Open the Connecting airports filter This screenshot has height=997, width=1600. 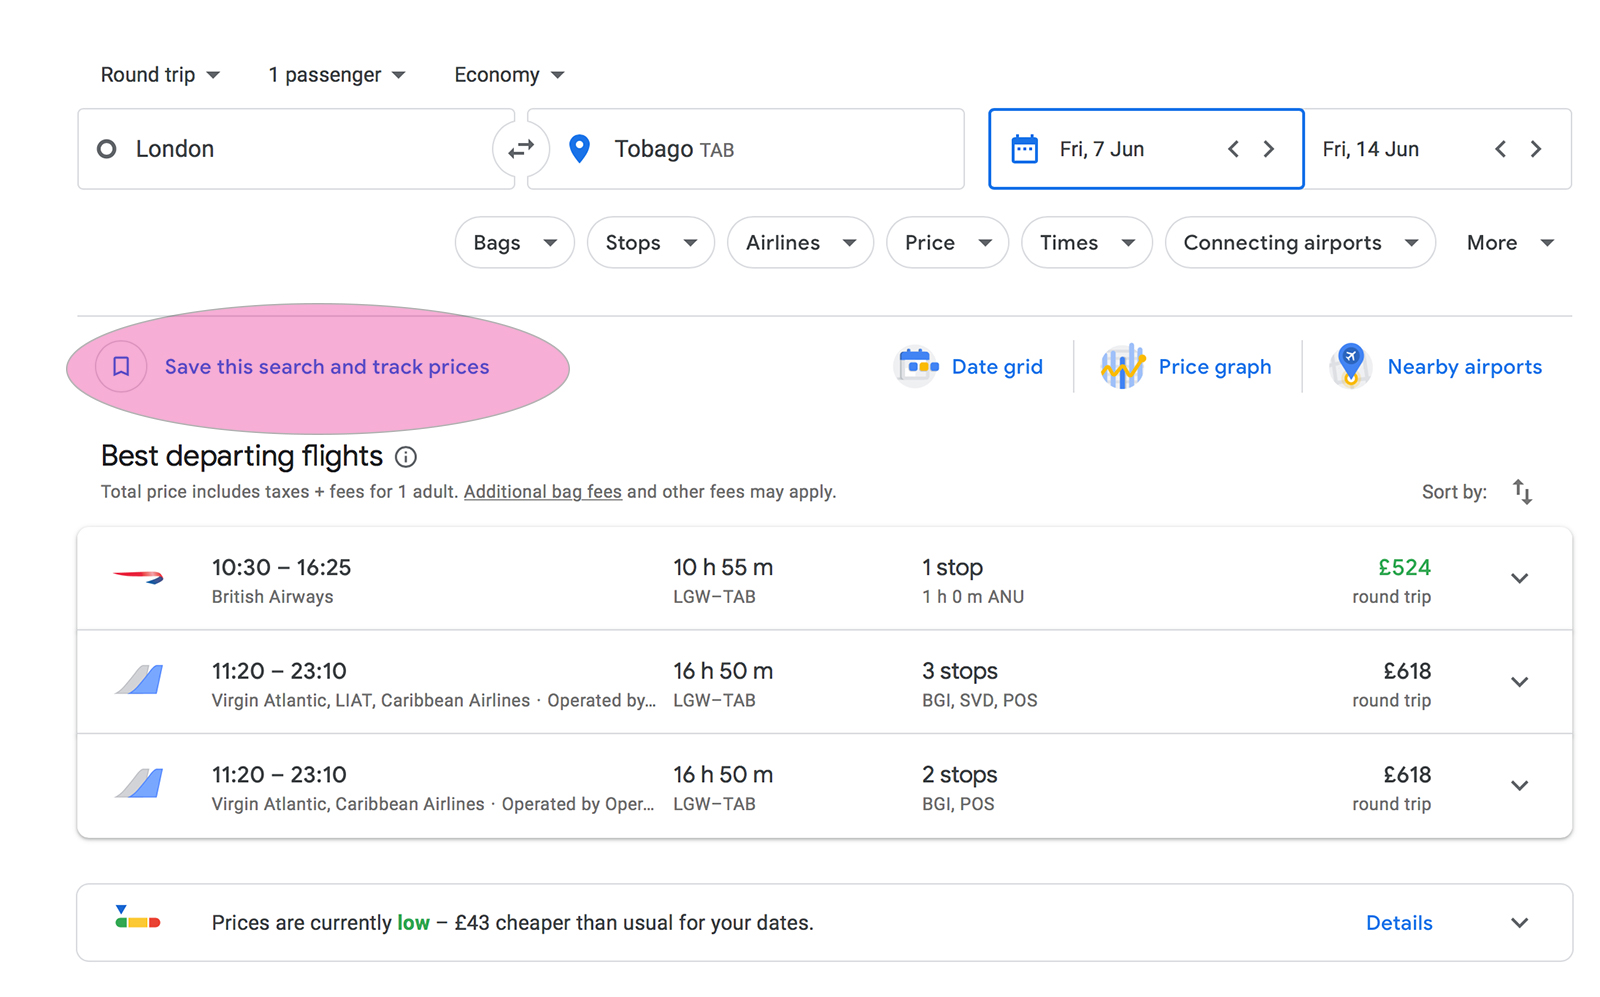[1301, 243]
